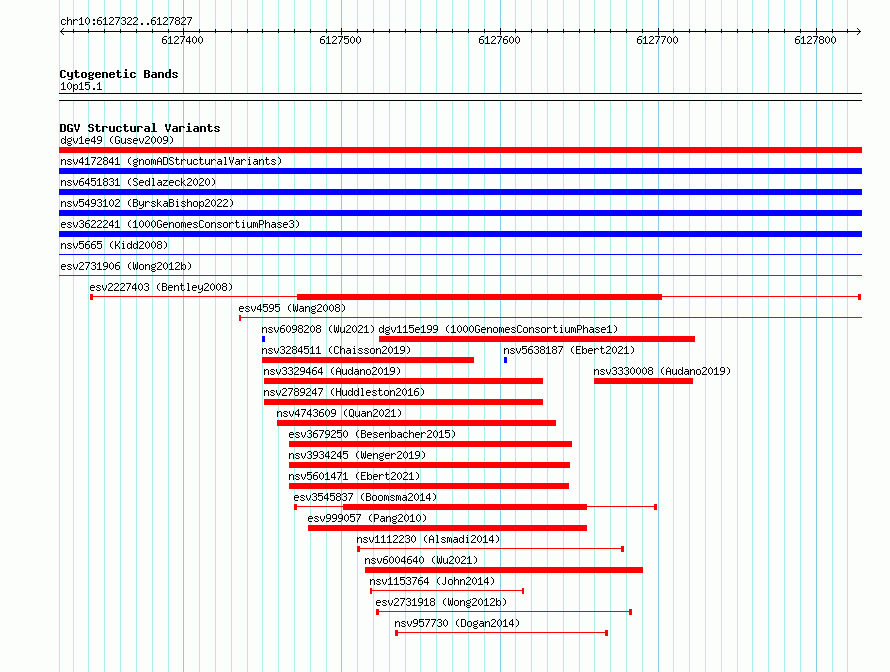This screenshot has width=890, height=672.
Task: Click the 6127400 ruler tick label
Action: 182,40
